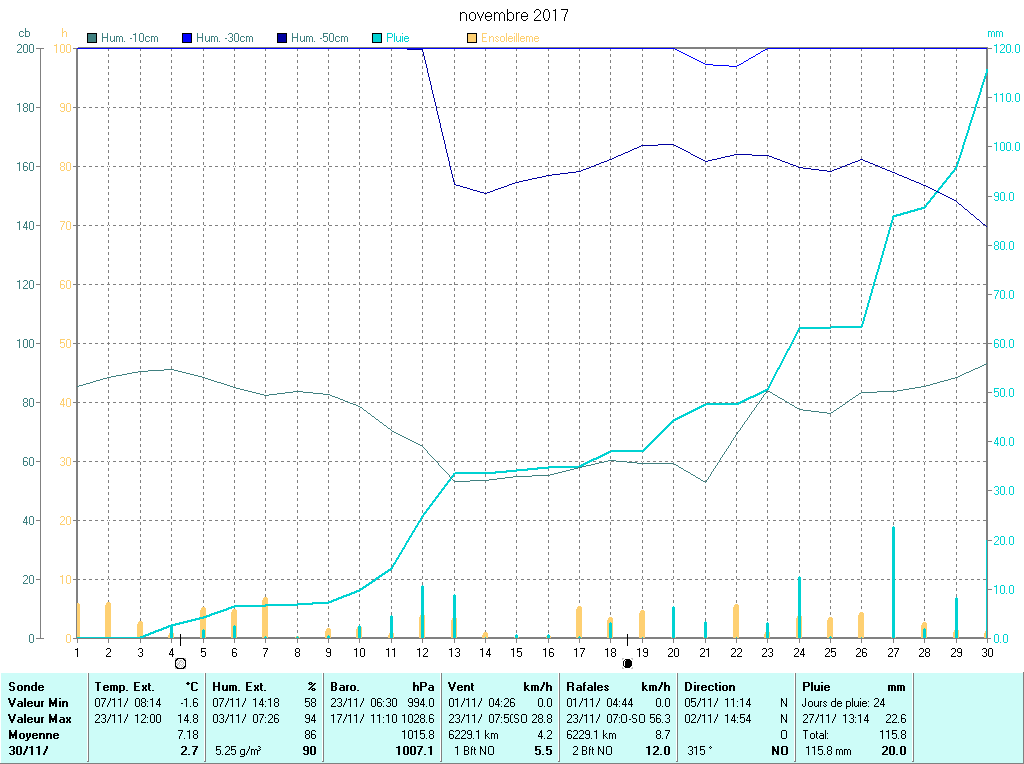Click the 30/11/ date row label

tap(26, 751)
